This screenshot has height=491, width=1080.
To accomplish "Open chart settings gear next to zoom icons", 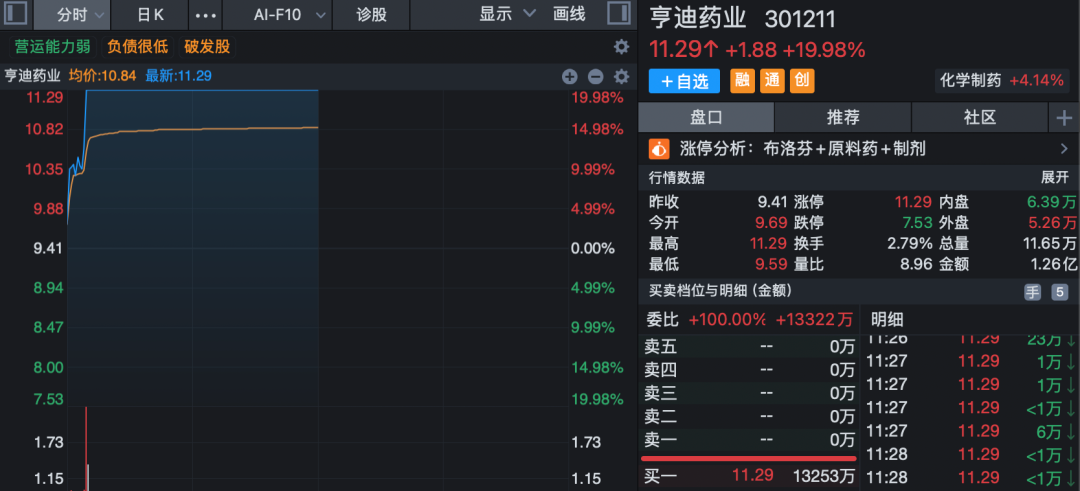I will 621,76.
